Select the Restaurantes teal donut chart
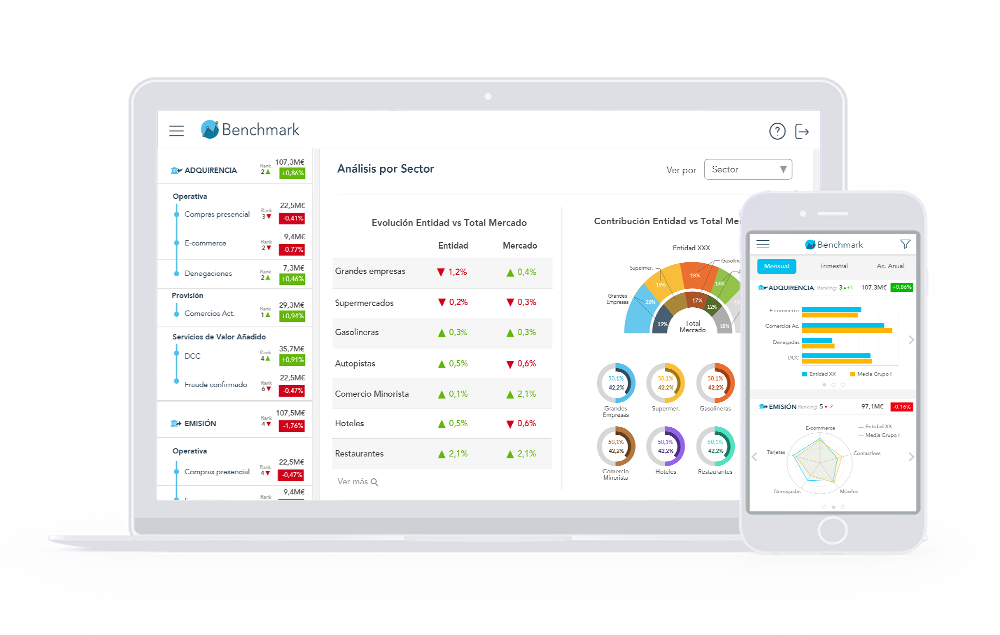The width and height of the screenshot is (1000, 635). pyautogui.click(x=715, y=446)
